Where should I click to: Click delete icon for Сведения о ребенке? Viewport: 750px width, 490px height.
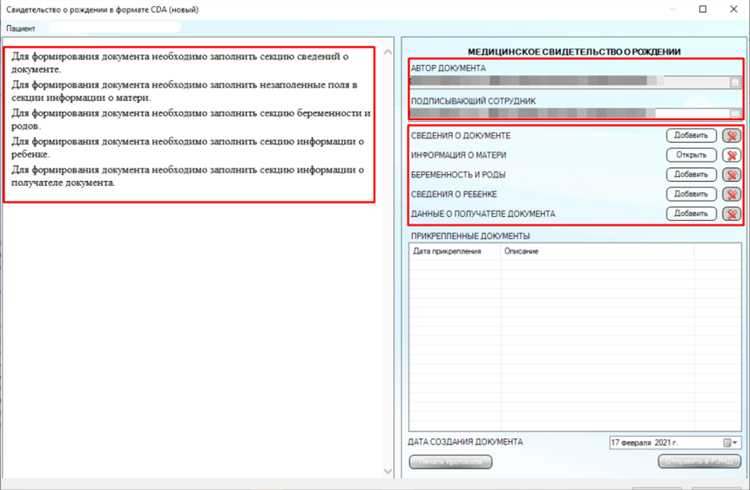pyautogui.click(x=731, y=194)
